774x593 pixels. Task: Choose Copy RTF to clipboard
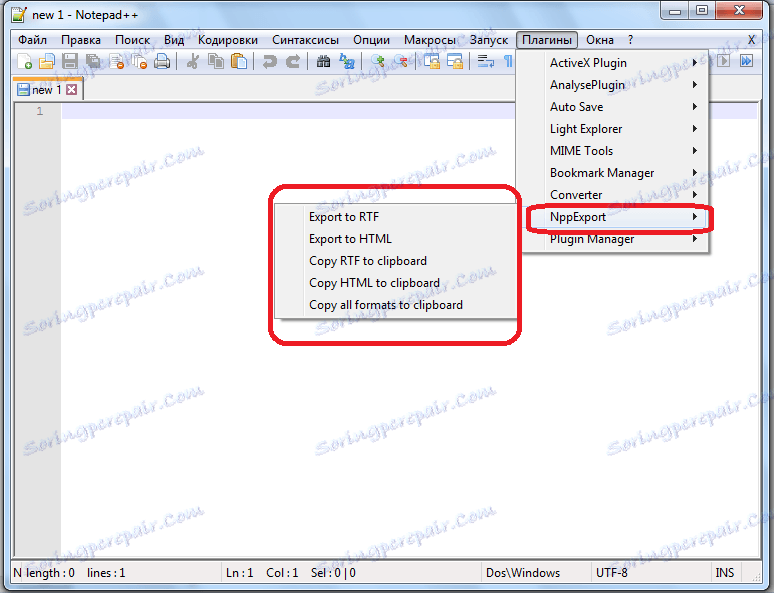(395, 261)
